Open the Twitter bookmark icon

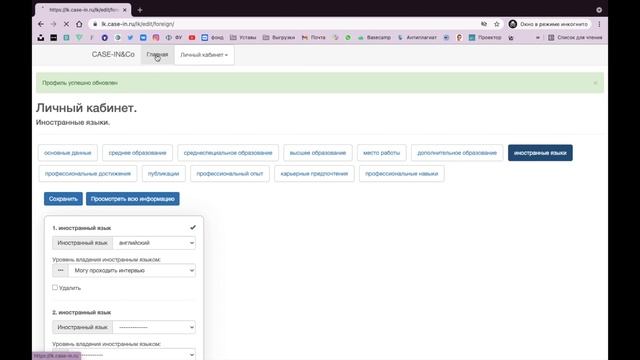(x=130, y=38)
